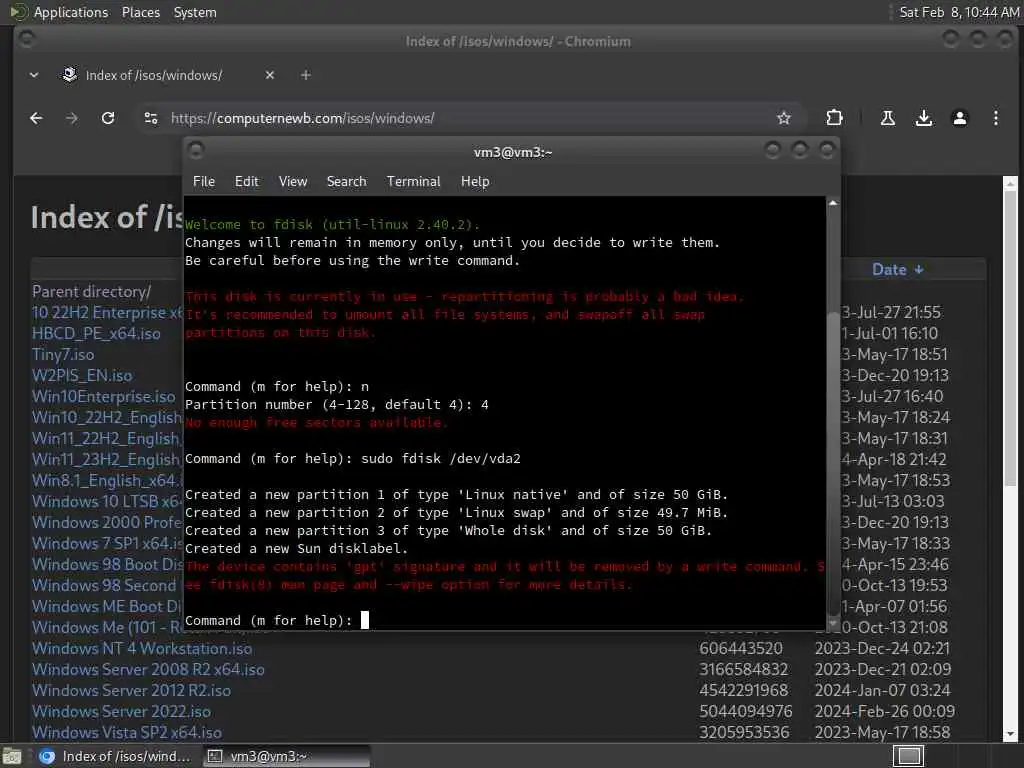Screen dimensions: 1024x768
Task: Open Chromium profile icon
Action: 959,118
